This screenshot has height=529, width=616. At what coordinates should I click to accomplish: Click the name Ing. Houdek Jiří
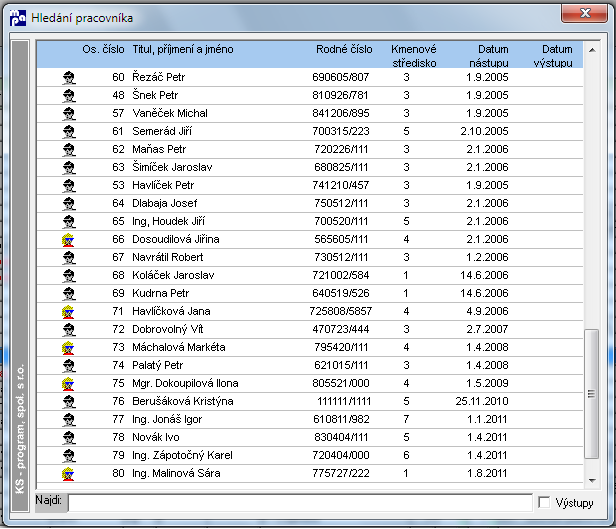point(169,221)
